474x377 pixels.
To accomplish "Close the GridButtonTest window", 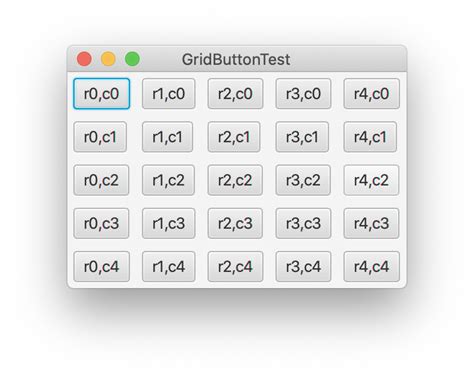I will [x=84, y=59].
